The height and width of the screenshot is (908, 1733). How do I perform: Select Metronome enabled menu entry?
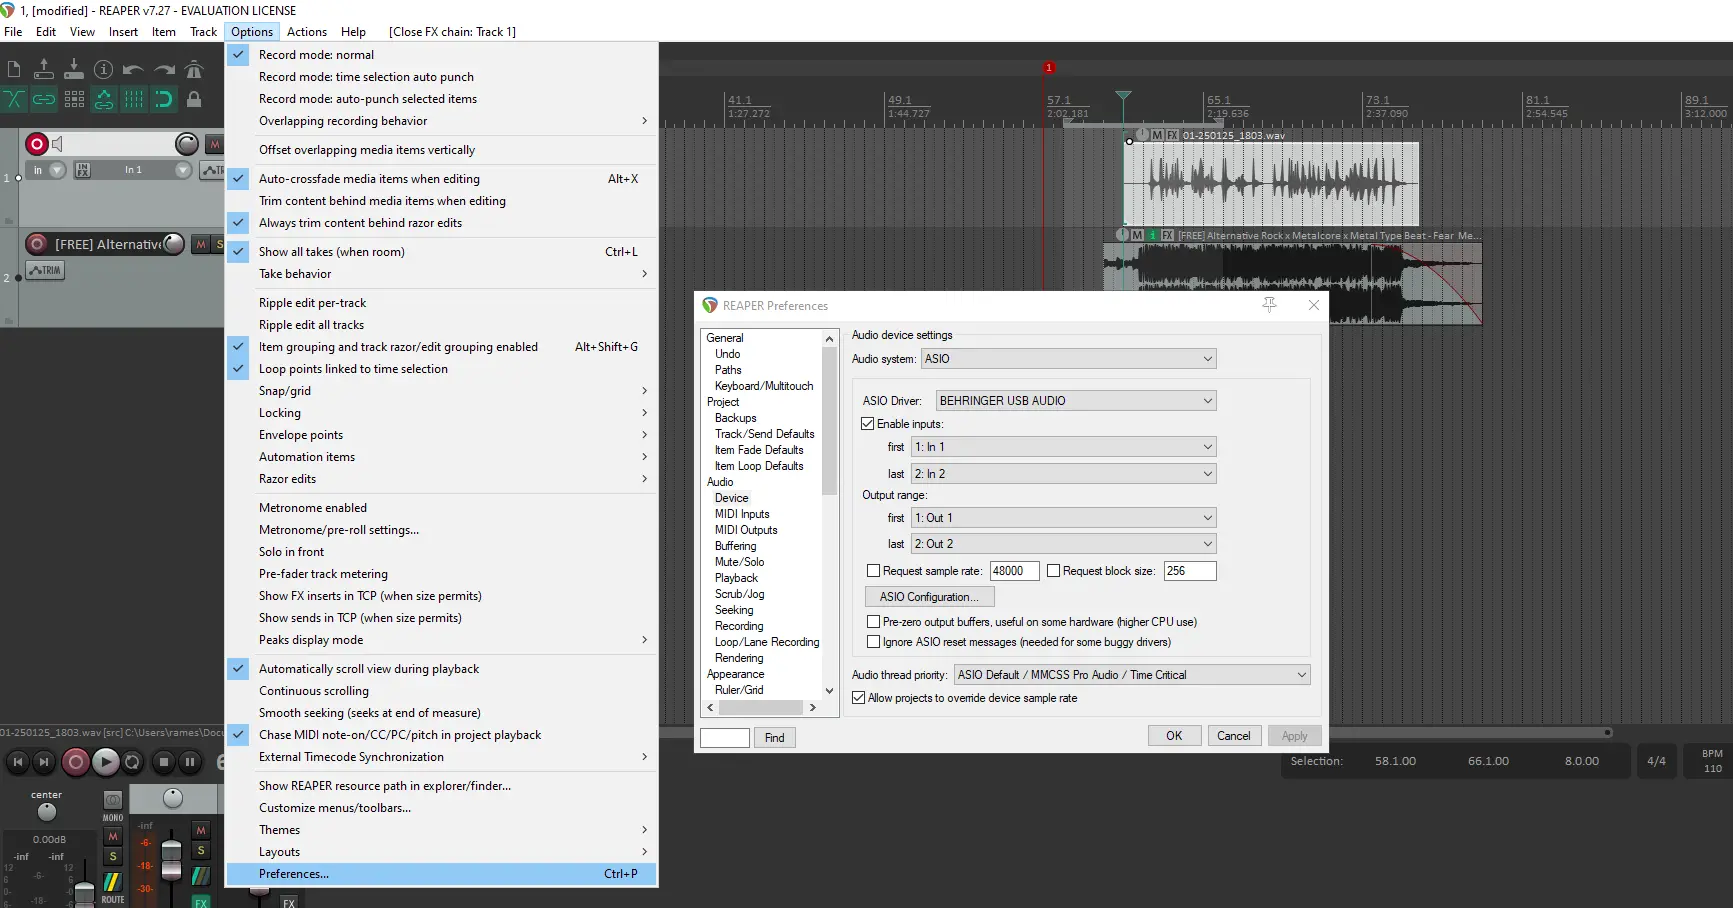[442, 508]
